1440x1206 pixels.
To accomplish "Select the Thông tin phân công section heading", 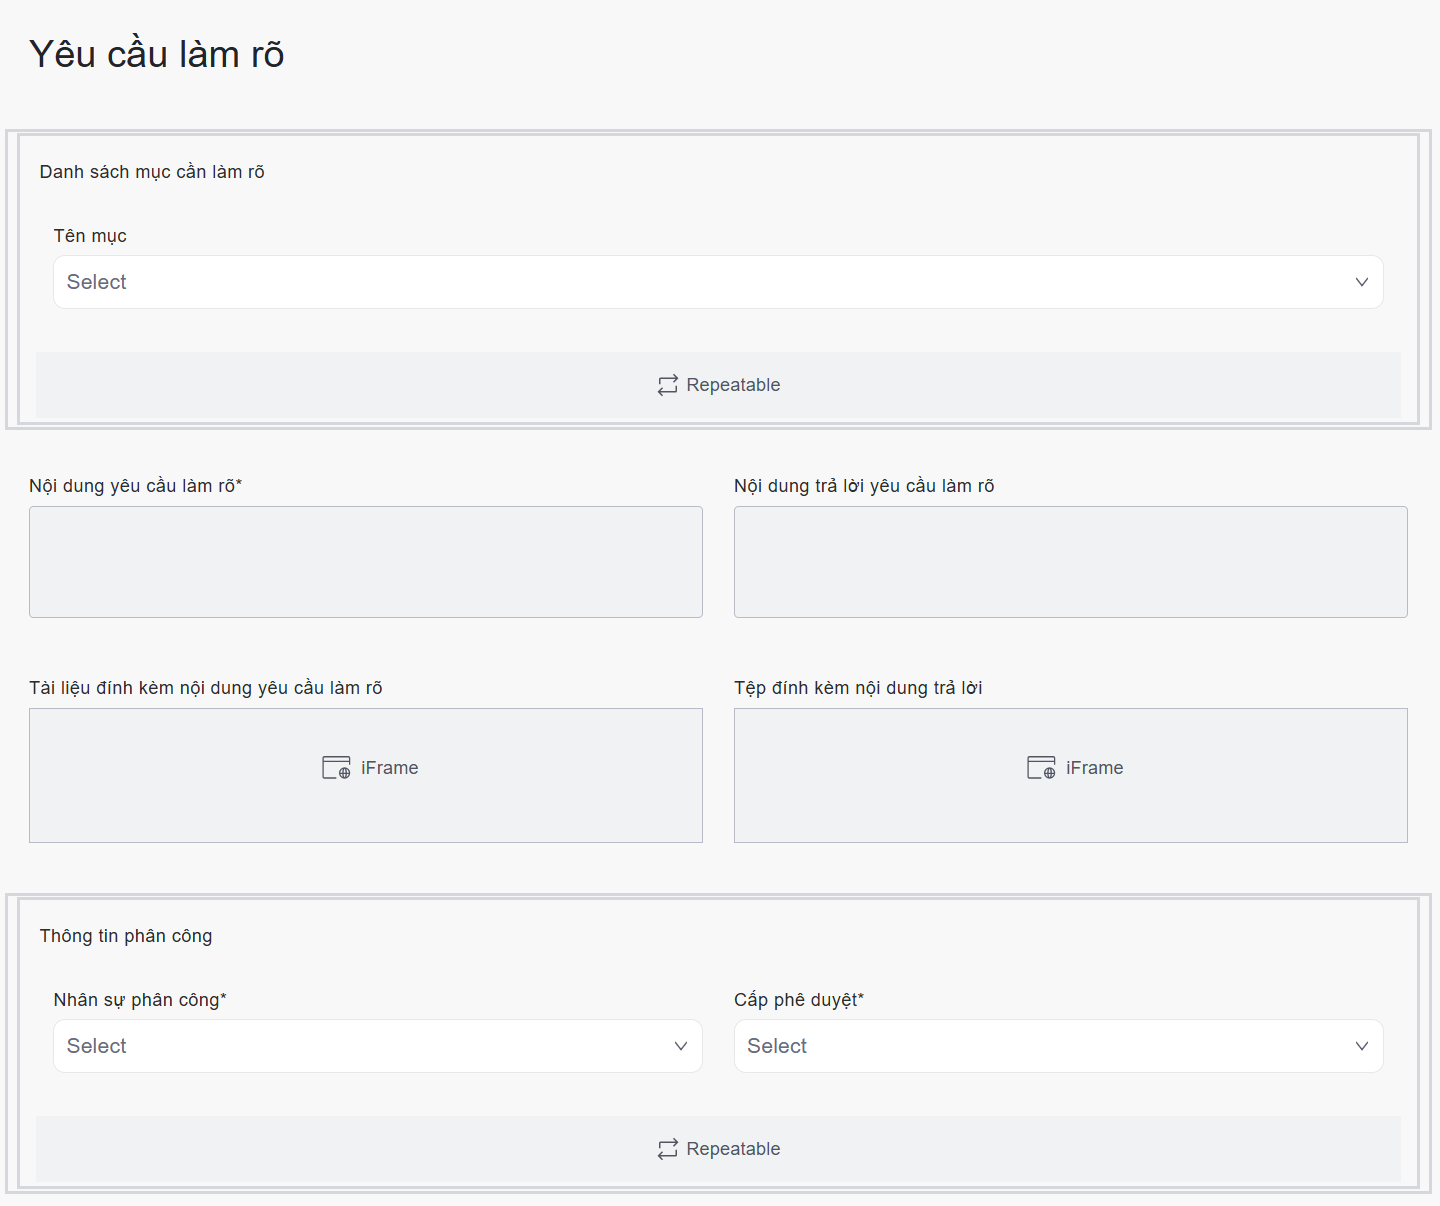I will pos(126,936).
